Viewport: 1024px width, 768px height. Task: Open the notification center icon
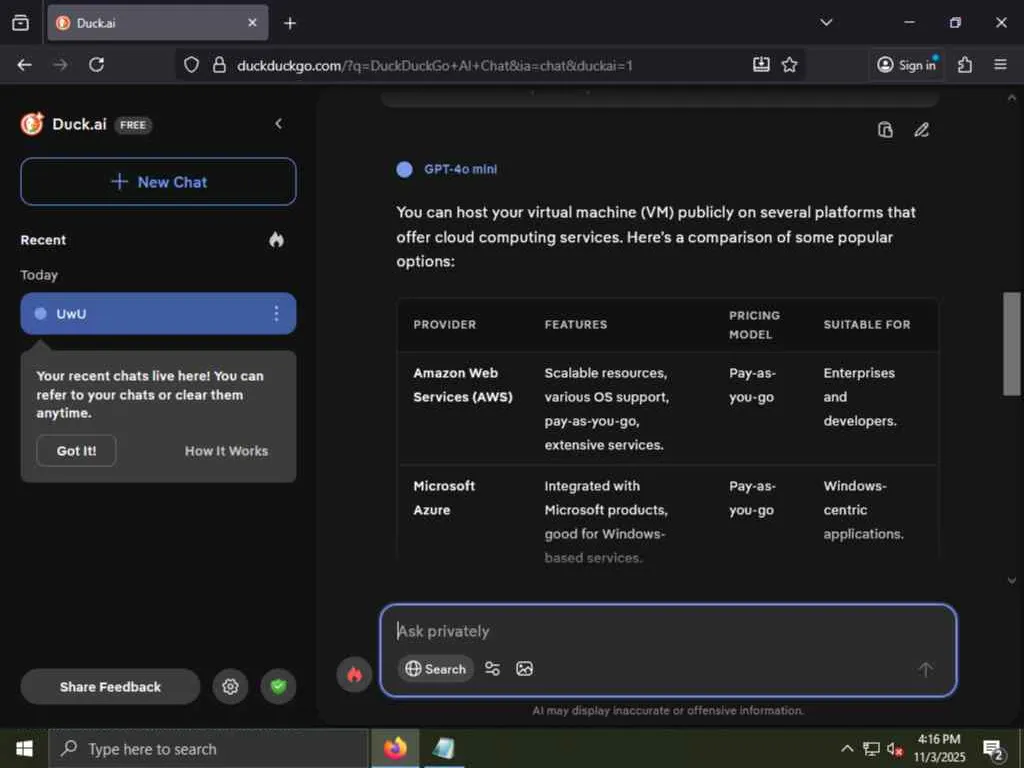(993, 750)
